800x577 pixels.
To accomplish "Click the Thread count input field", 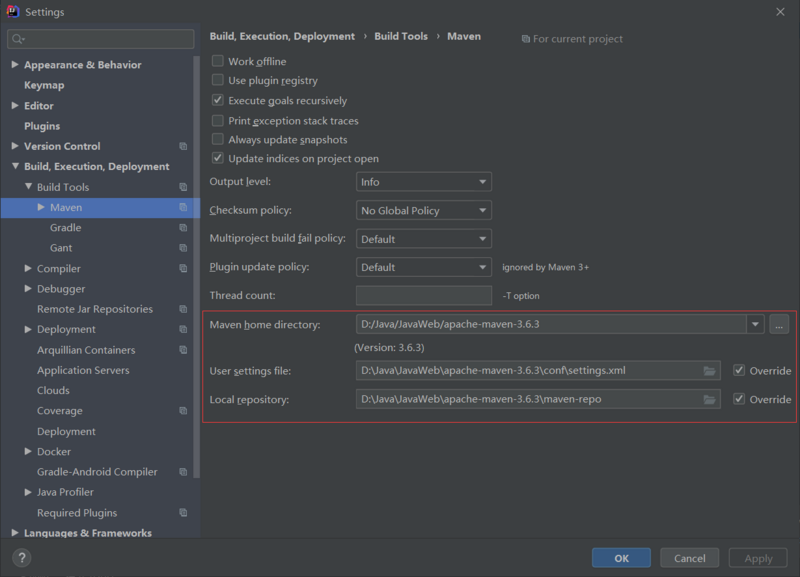I will pos(424,296).
